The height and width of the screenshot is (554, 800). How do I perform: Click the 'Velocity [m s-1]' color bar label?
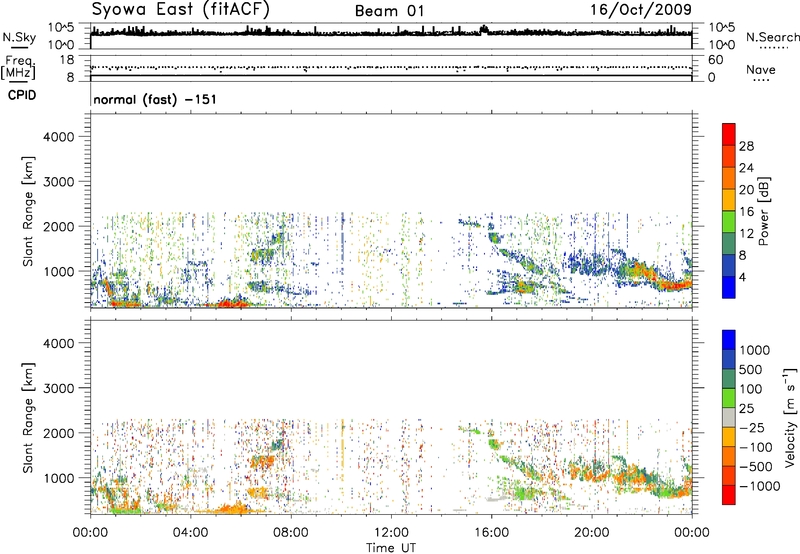pyautogui.click(x=790, y=417)
